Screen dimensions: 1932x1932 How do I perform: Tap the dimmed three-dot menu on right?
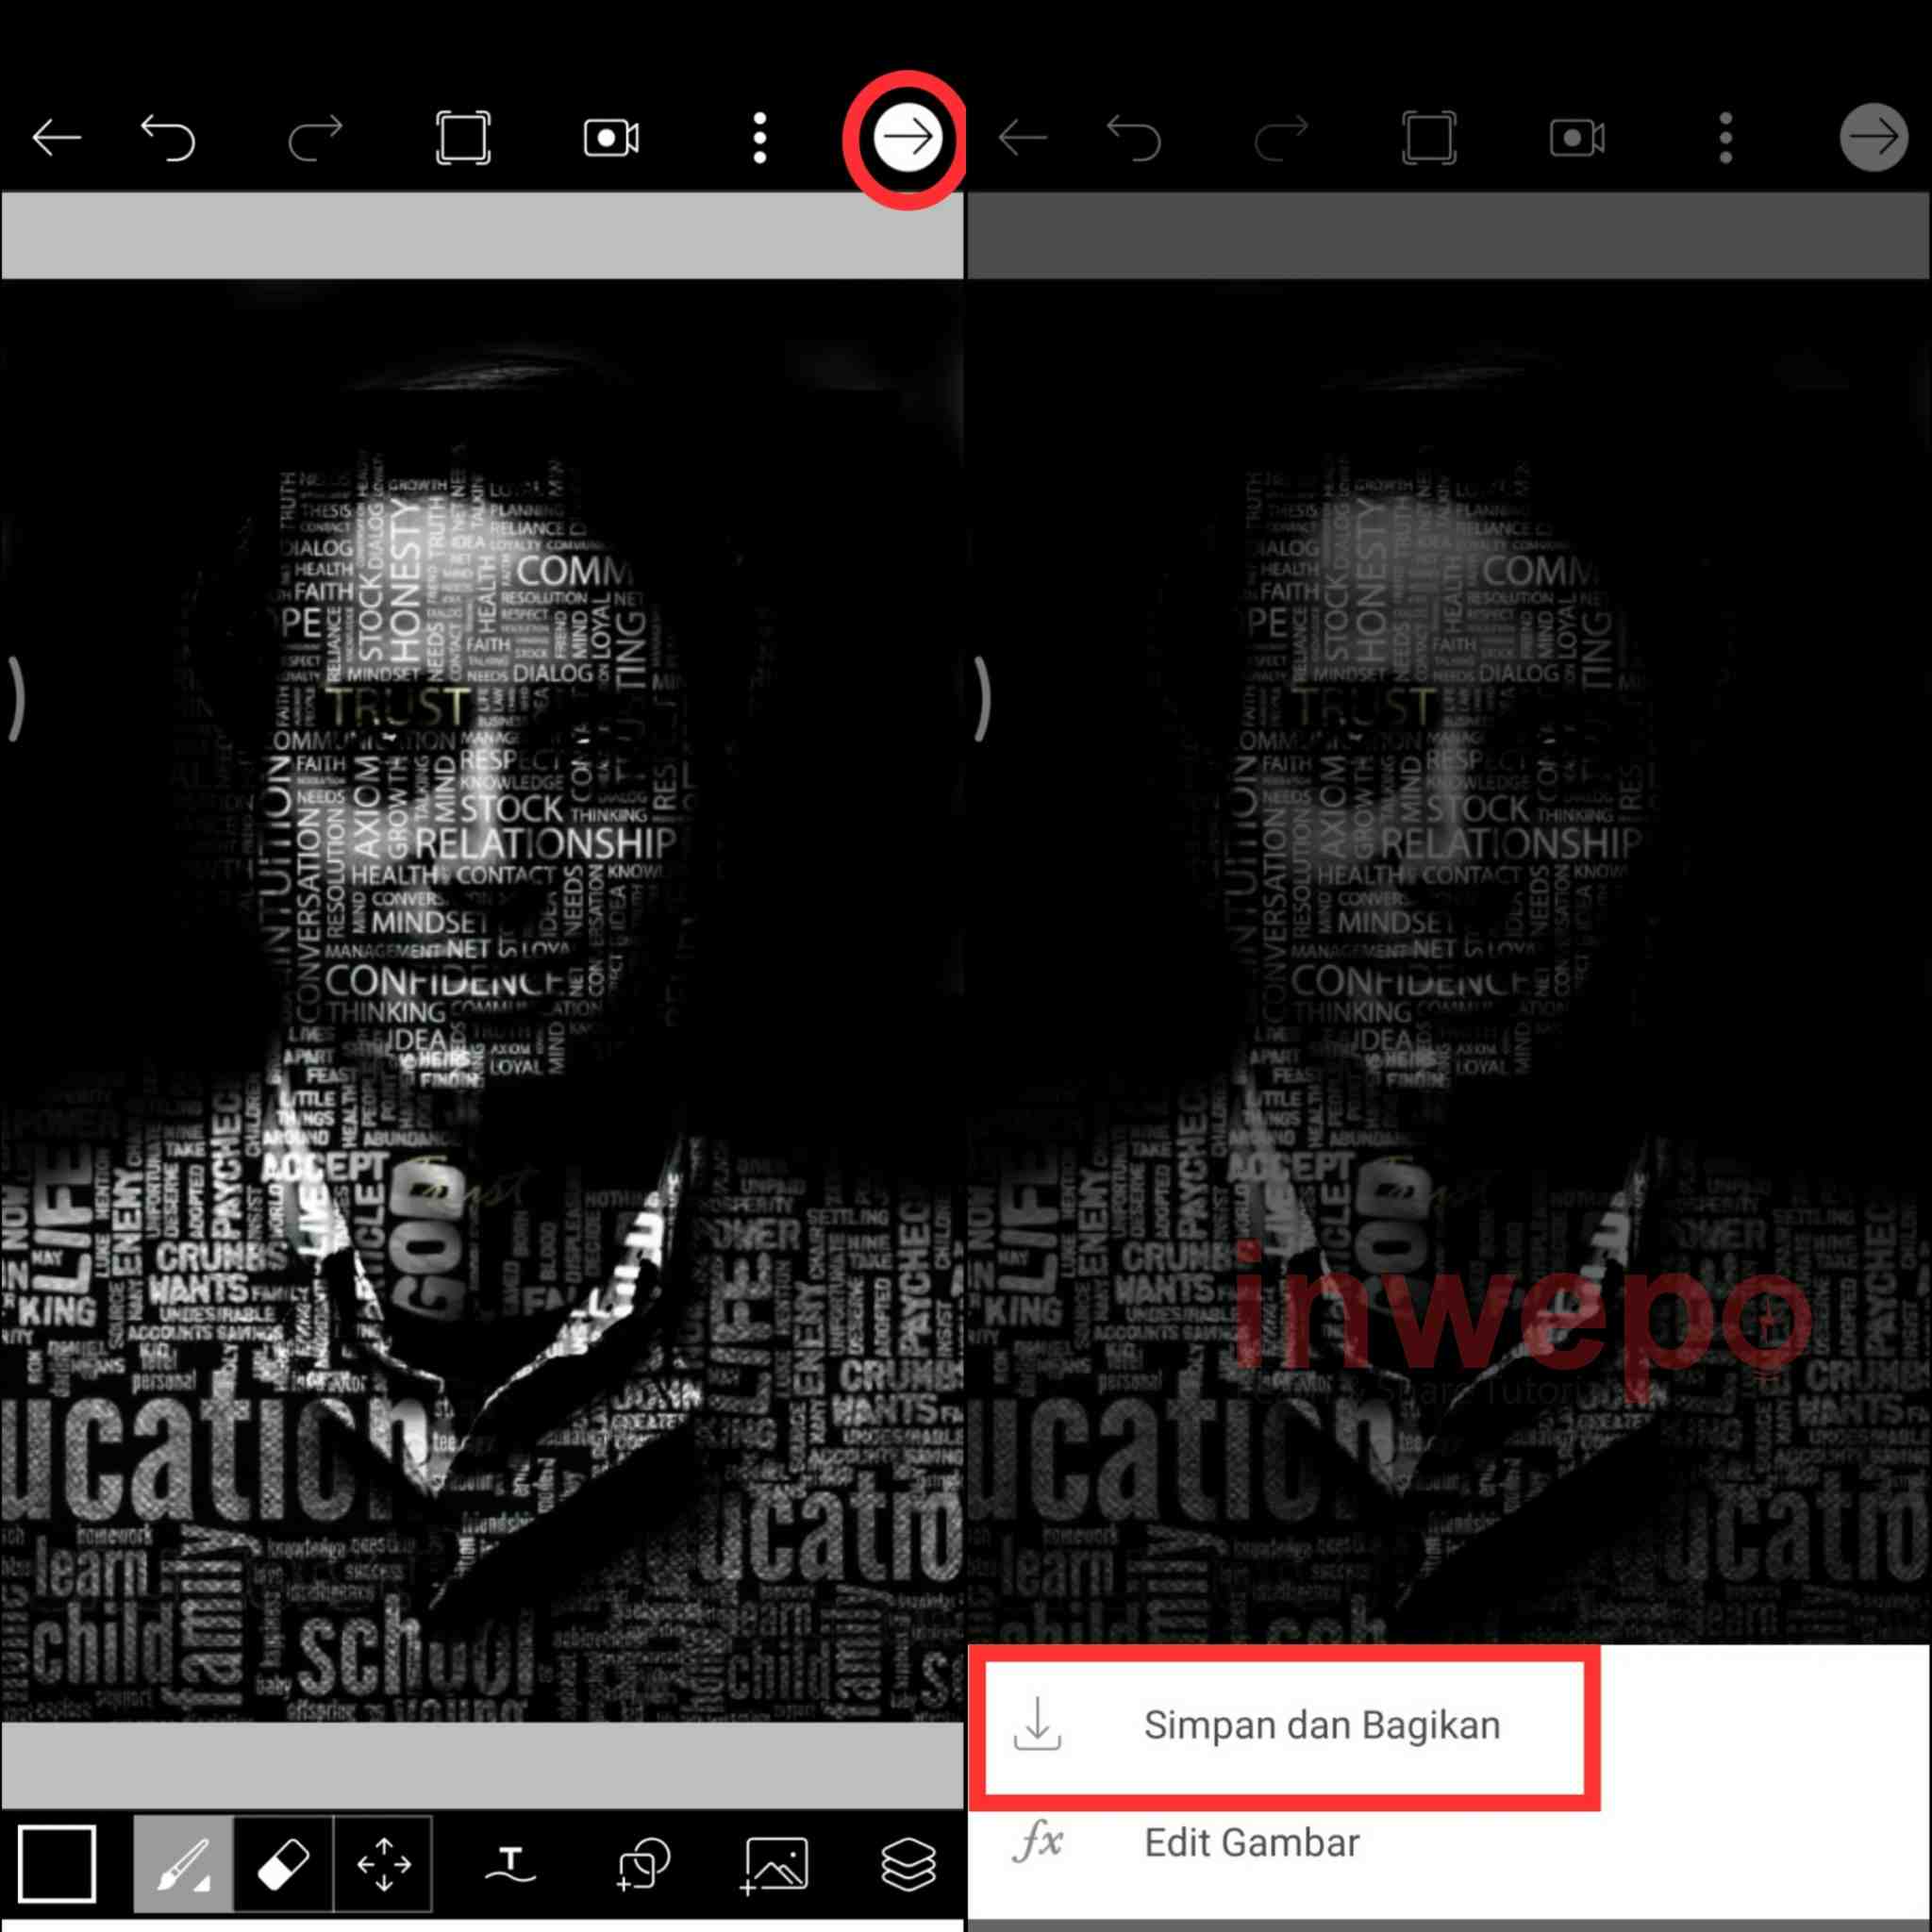point(1726,137)
